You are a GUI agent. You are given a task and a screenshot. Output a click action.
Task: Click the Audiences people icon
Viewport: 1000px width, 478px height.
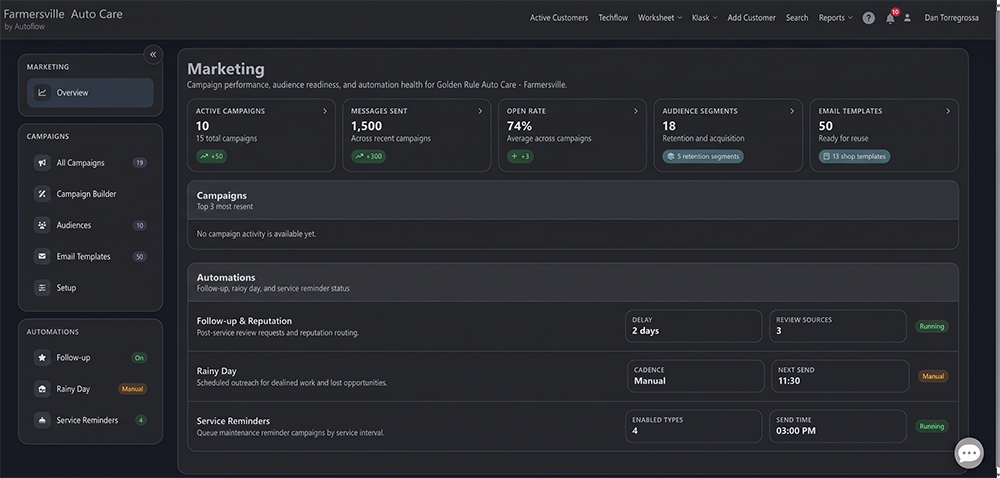pos(42,225)
